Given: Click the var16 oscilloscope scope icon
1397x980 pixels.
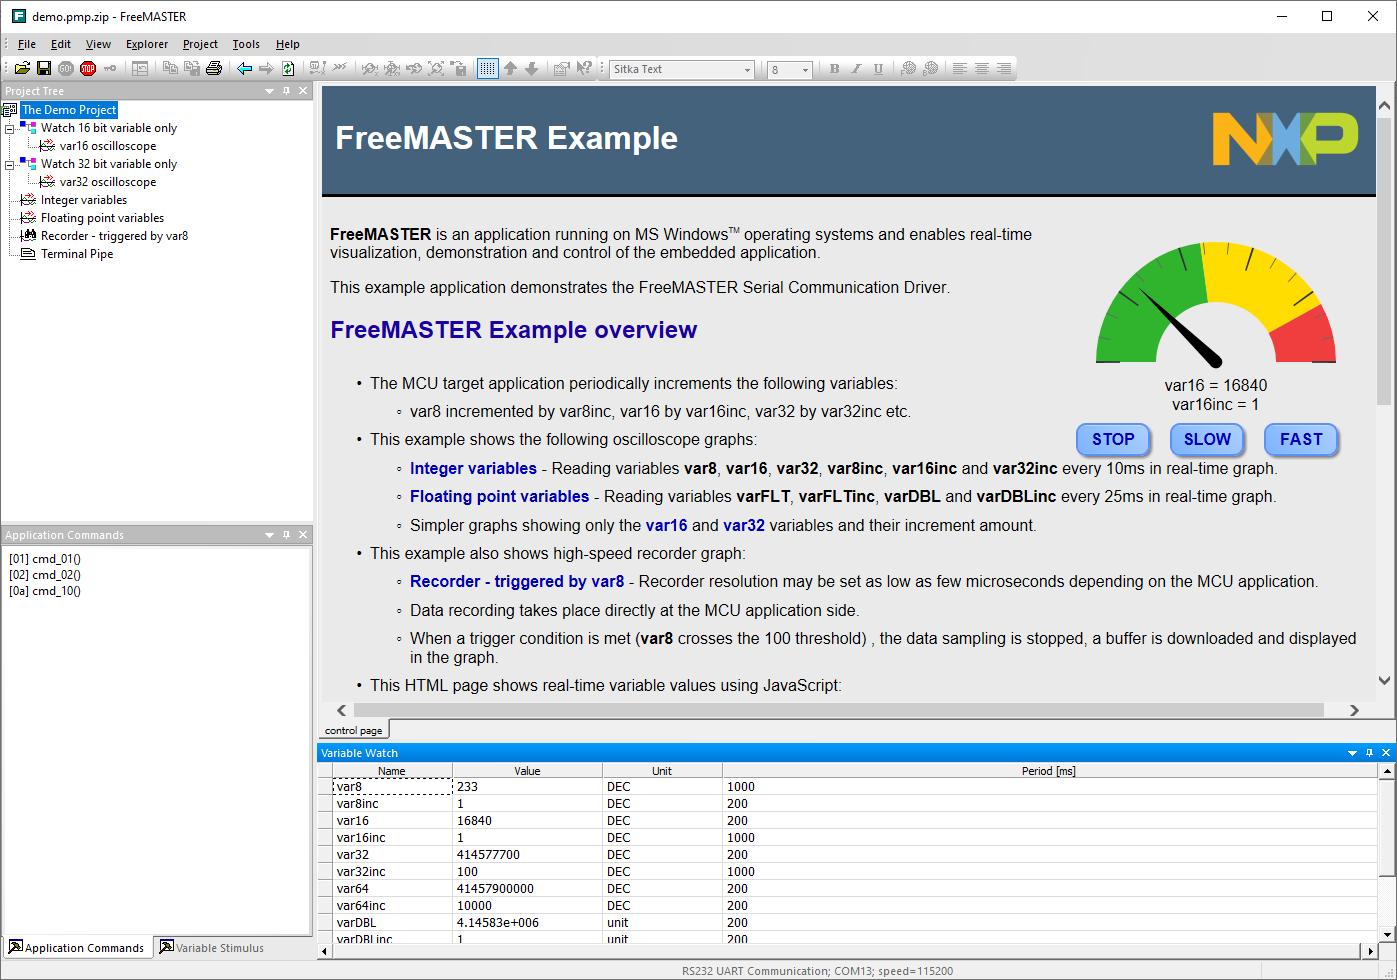Looking at the screenshot, I should pos(47,146).
